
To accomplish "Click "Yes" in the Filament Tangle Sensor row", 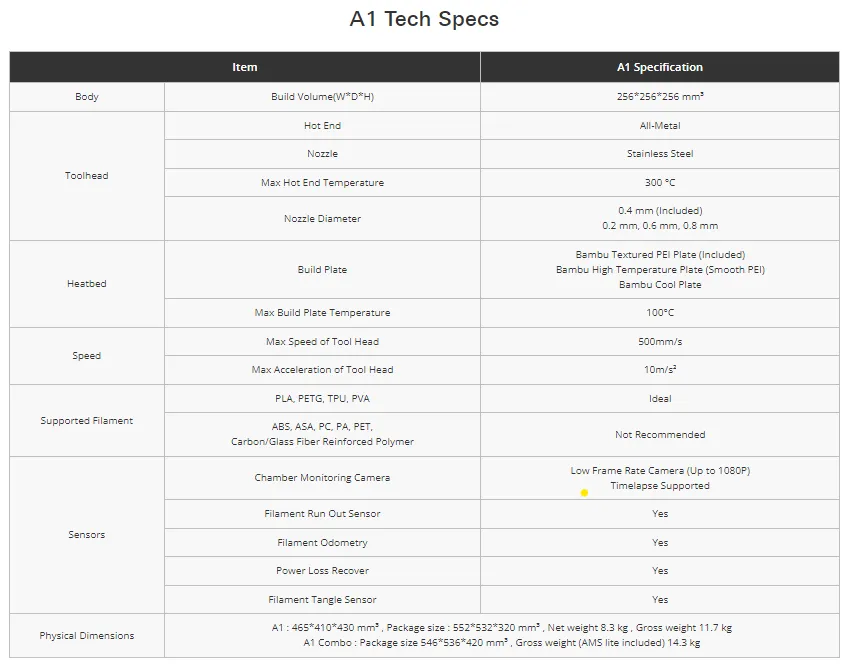I will coord(660,600).
